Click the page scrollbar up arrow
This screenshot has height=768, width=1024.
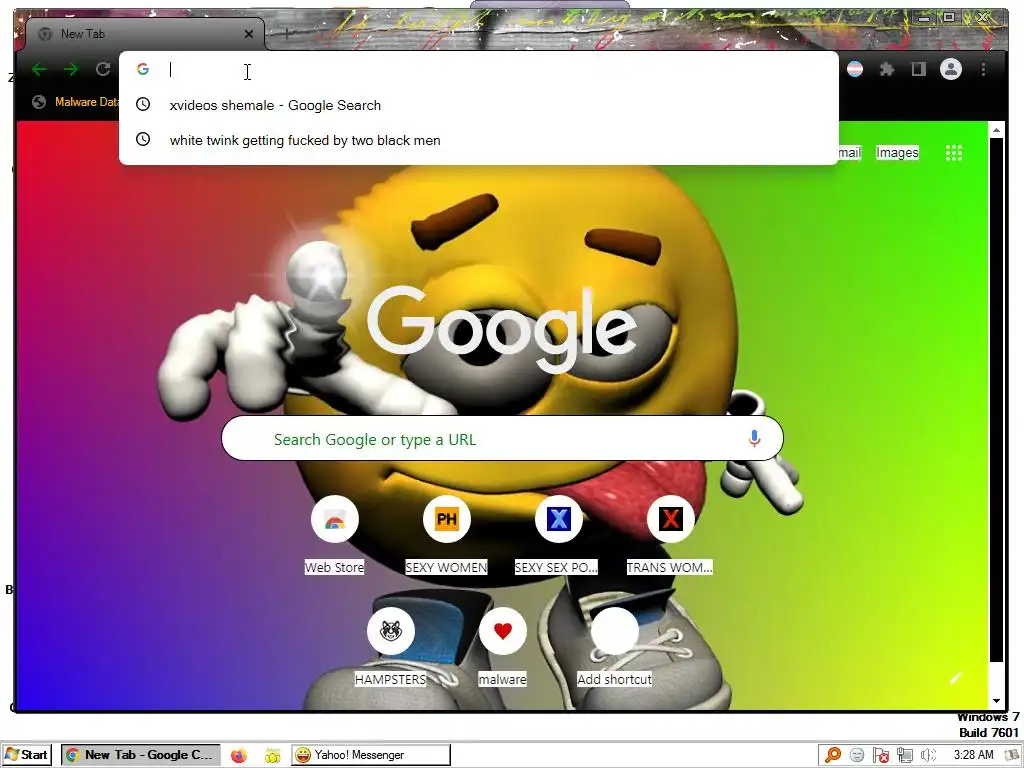point(996,130)
